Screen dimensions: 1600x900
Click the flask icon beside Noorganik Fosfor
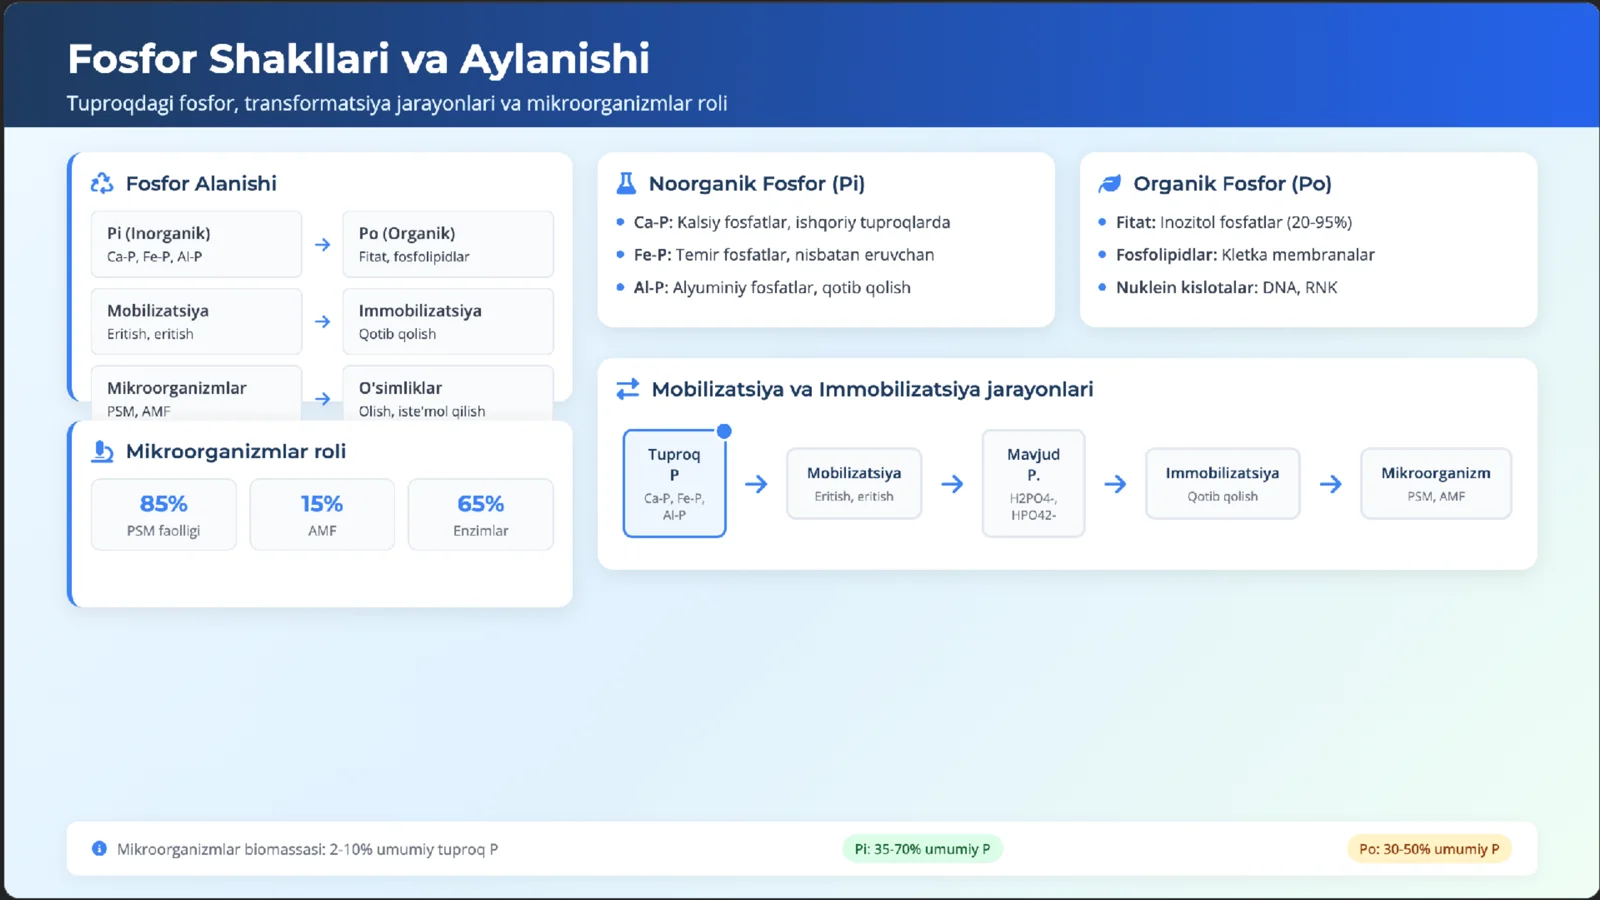[626, 183]
